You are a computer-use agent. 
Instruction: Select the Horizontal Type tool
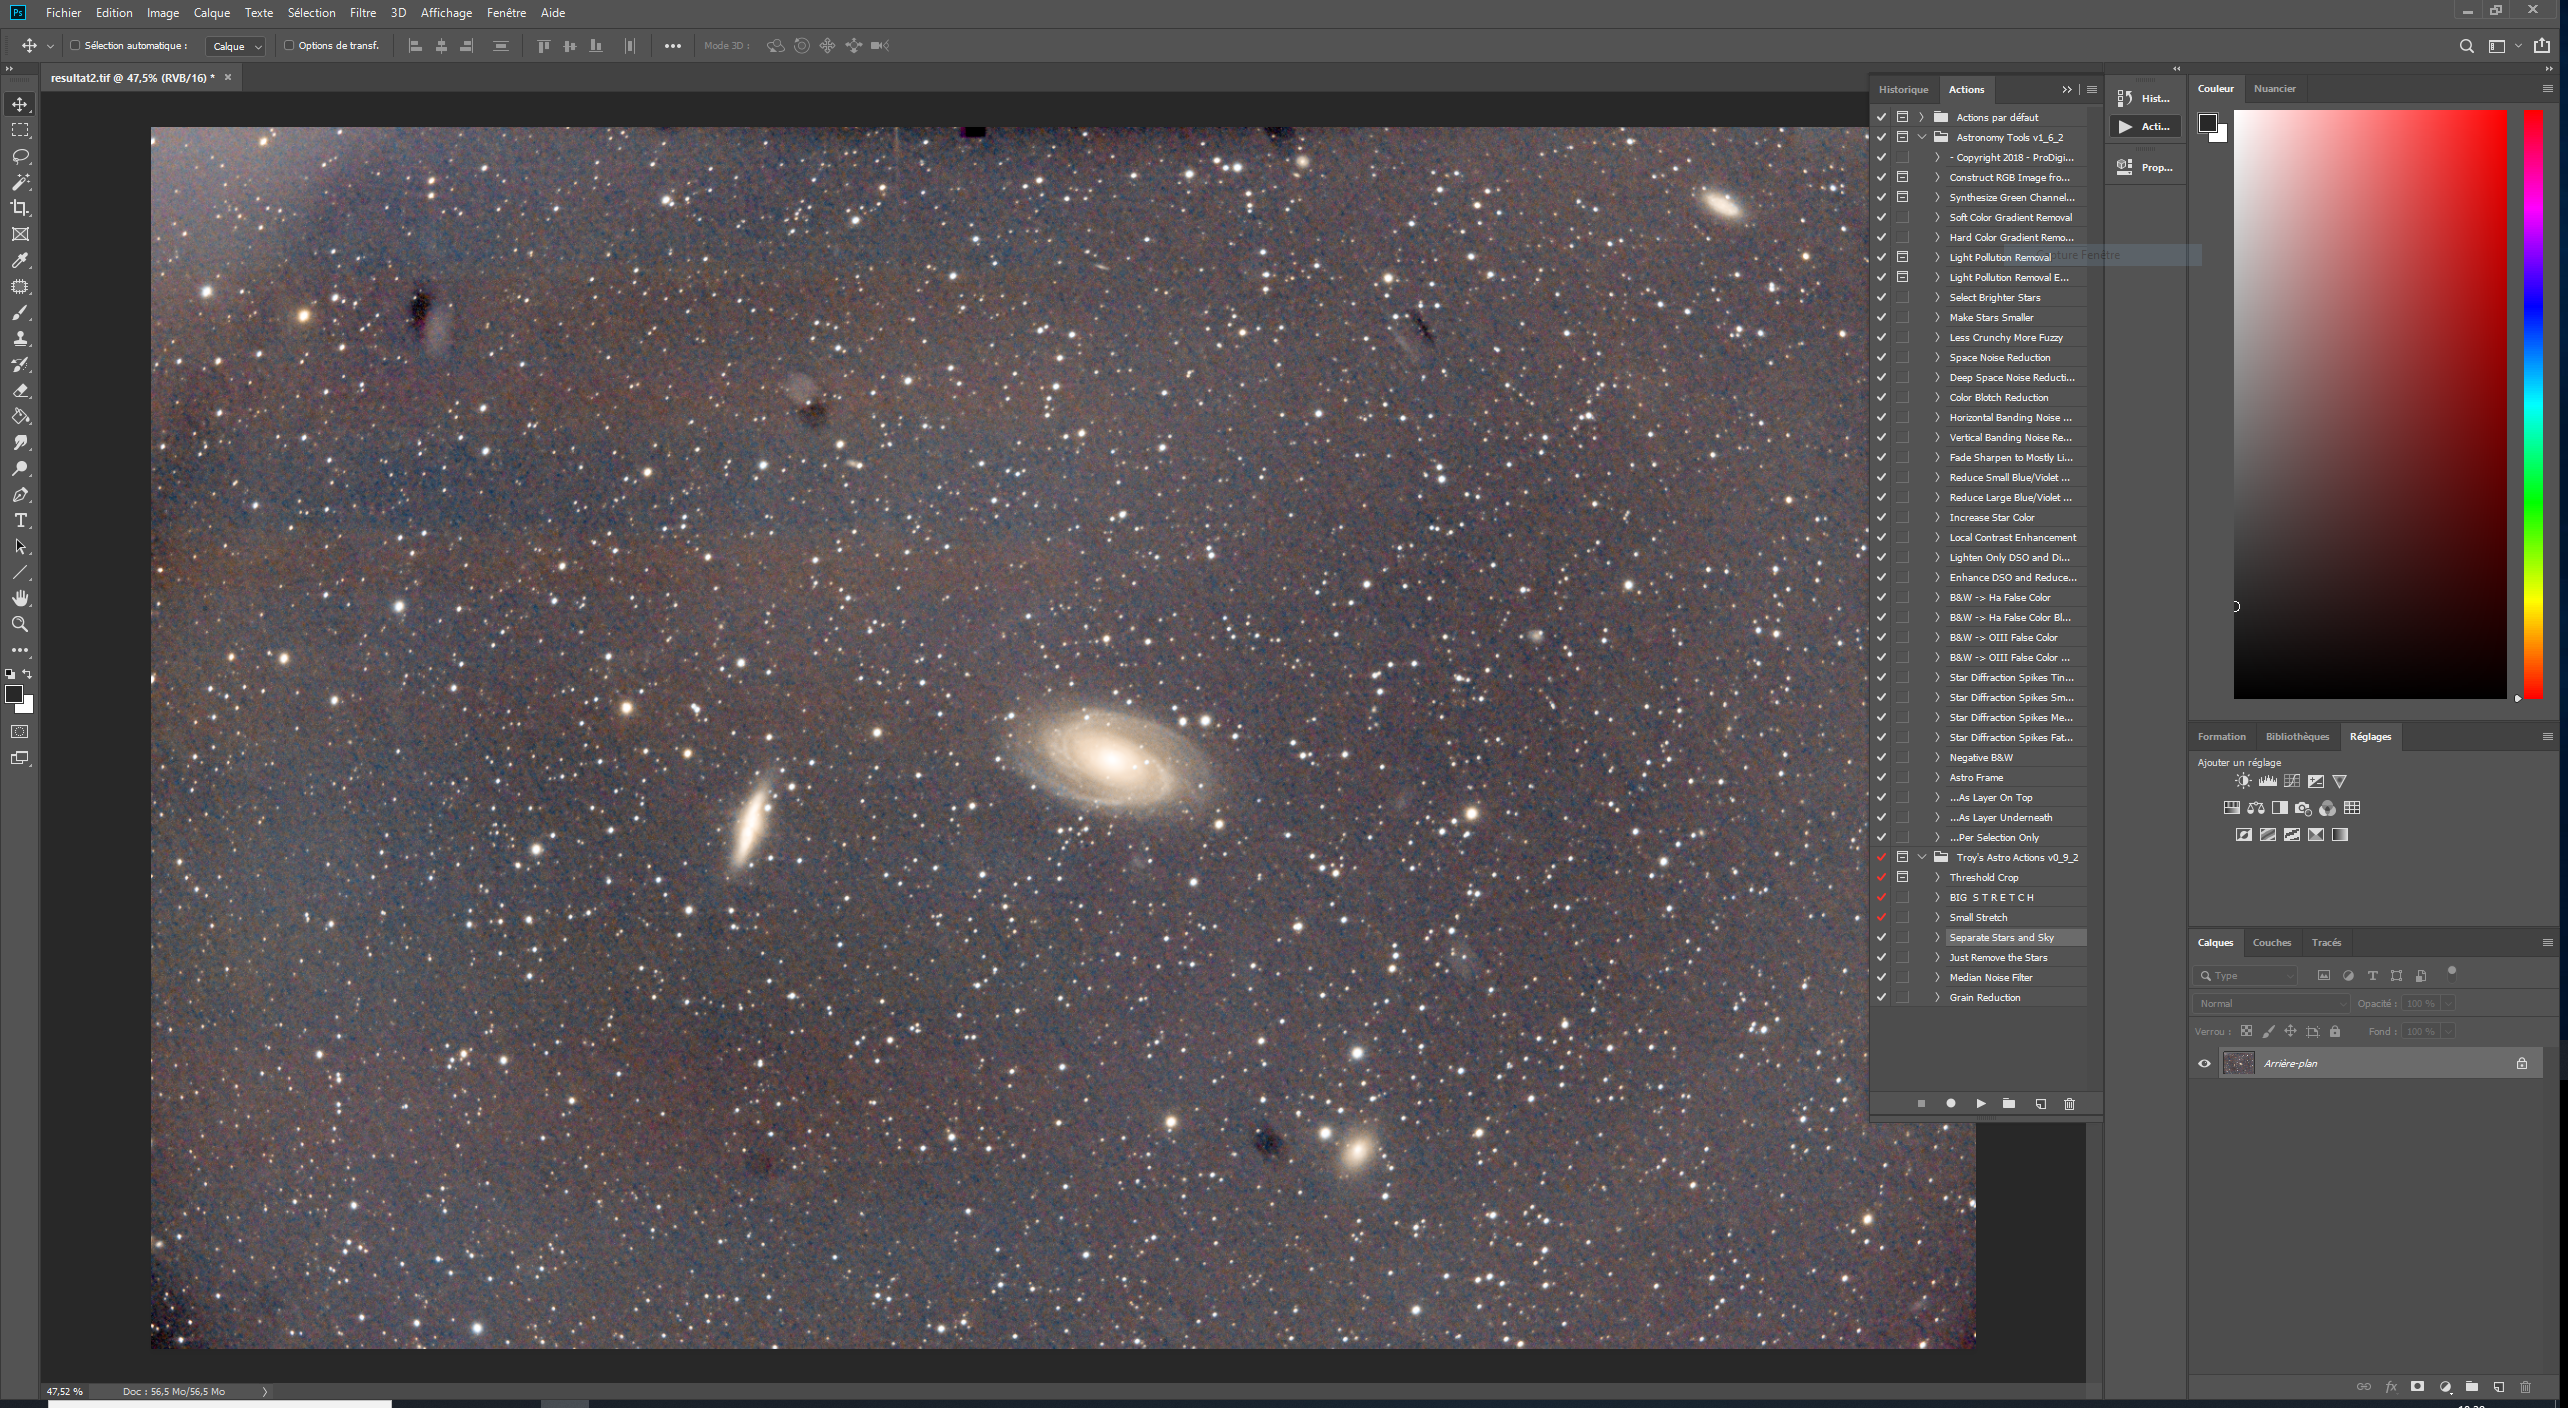(x=20, y=521)
